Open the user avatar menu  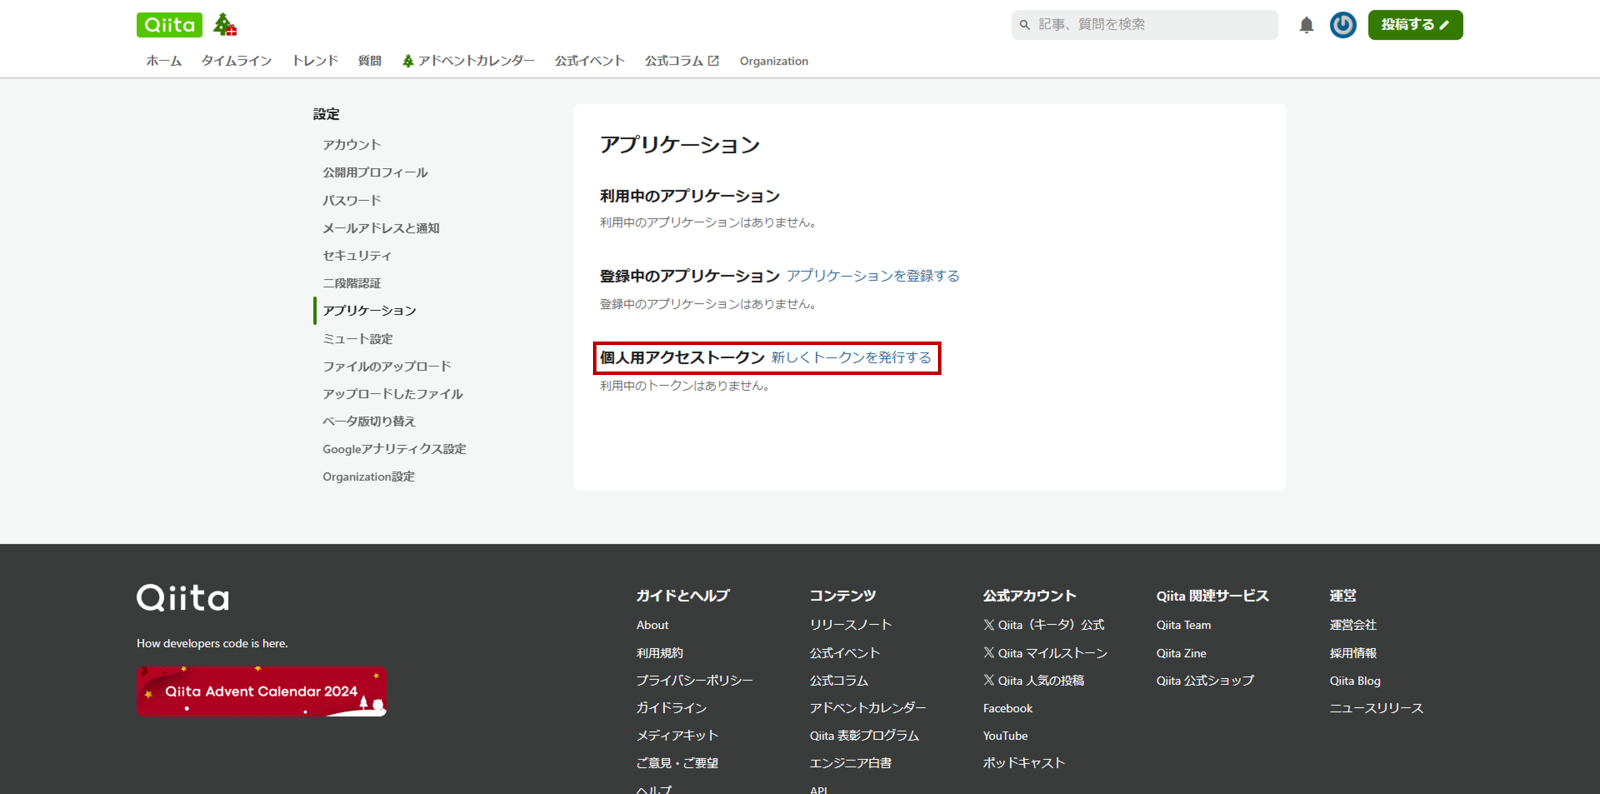(x=1343, y=25)
